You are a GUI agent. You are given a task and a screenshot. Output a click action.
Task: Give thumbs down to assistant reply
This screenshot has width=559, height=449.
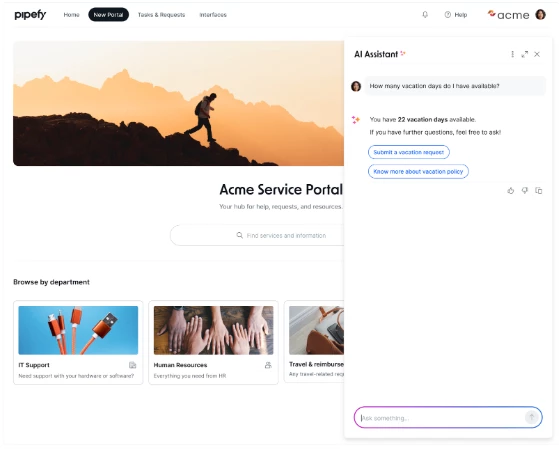point(524,191)
